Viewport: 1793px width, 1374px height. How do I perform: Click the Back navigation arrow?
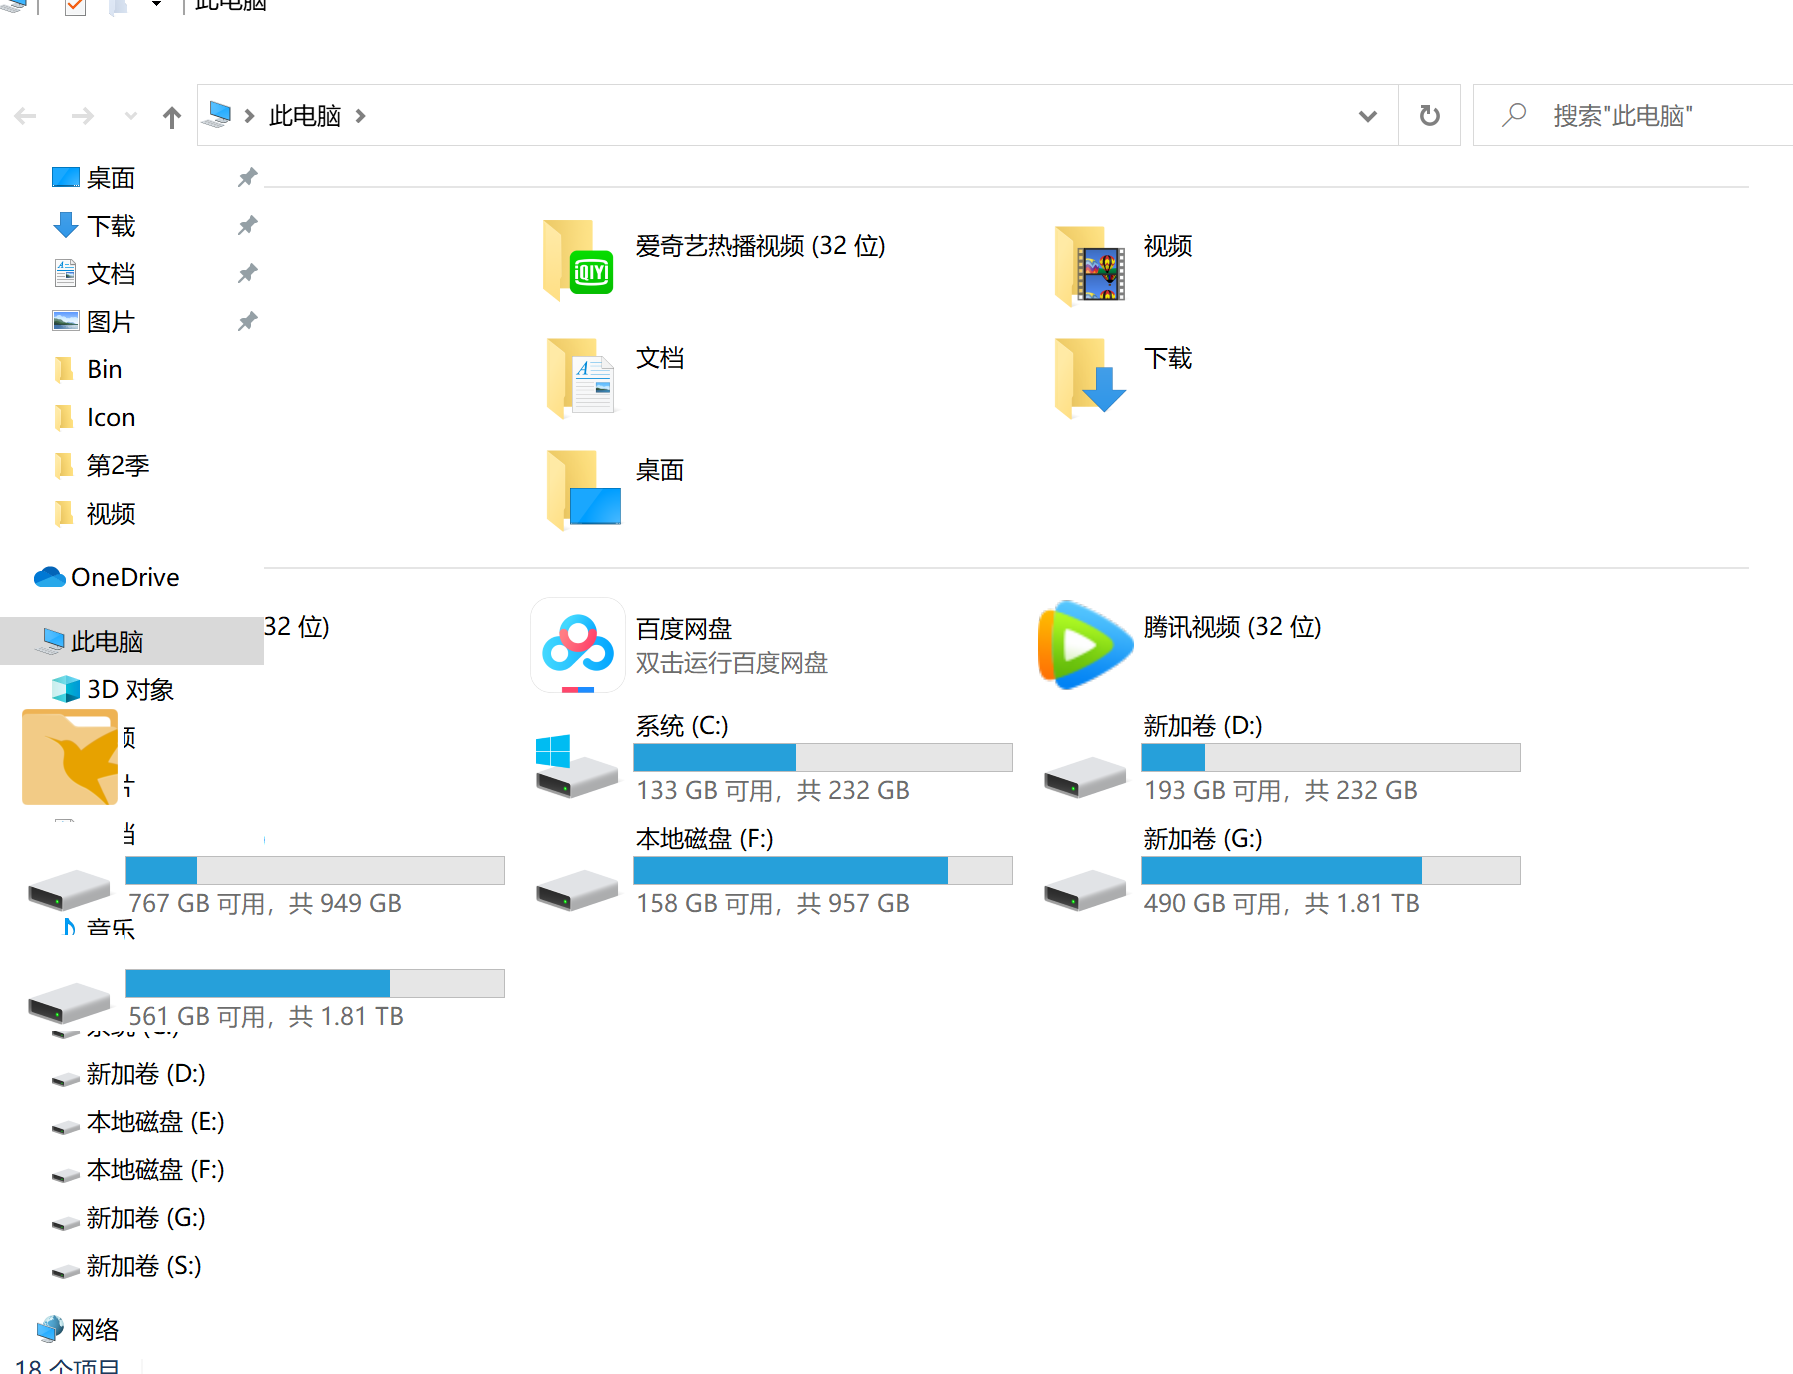27,117
